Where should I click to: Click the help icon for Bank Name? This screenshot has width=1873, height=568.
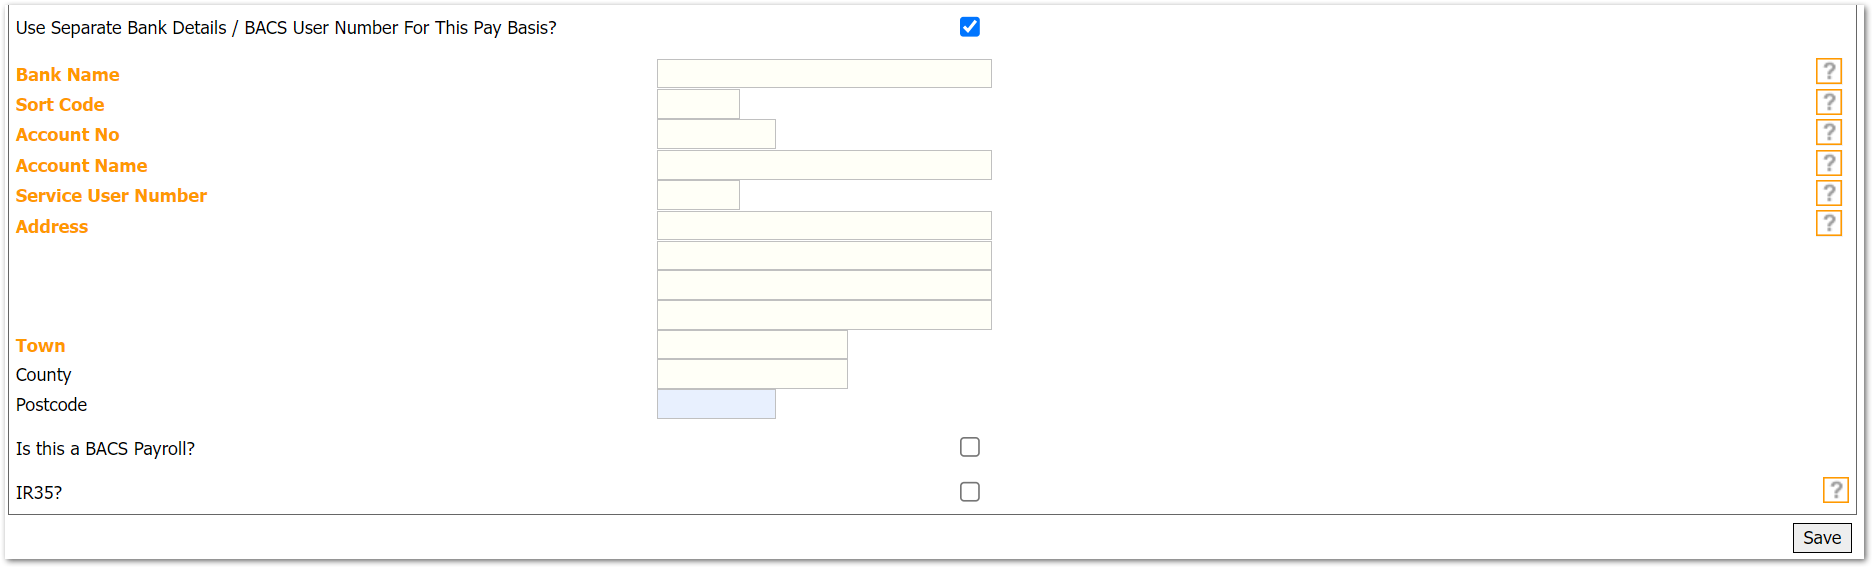coord(1828,71)
